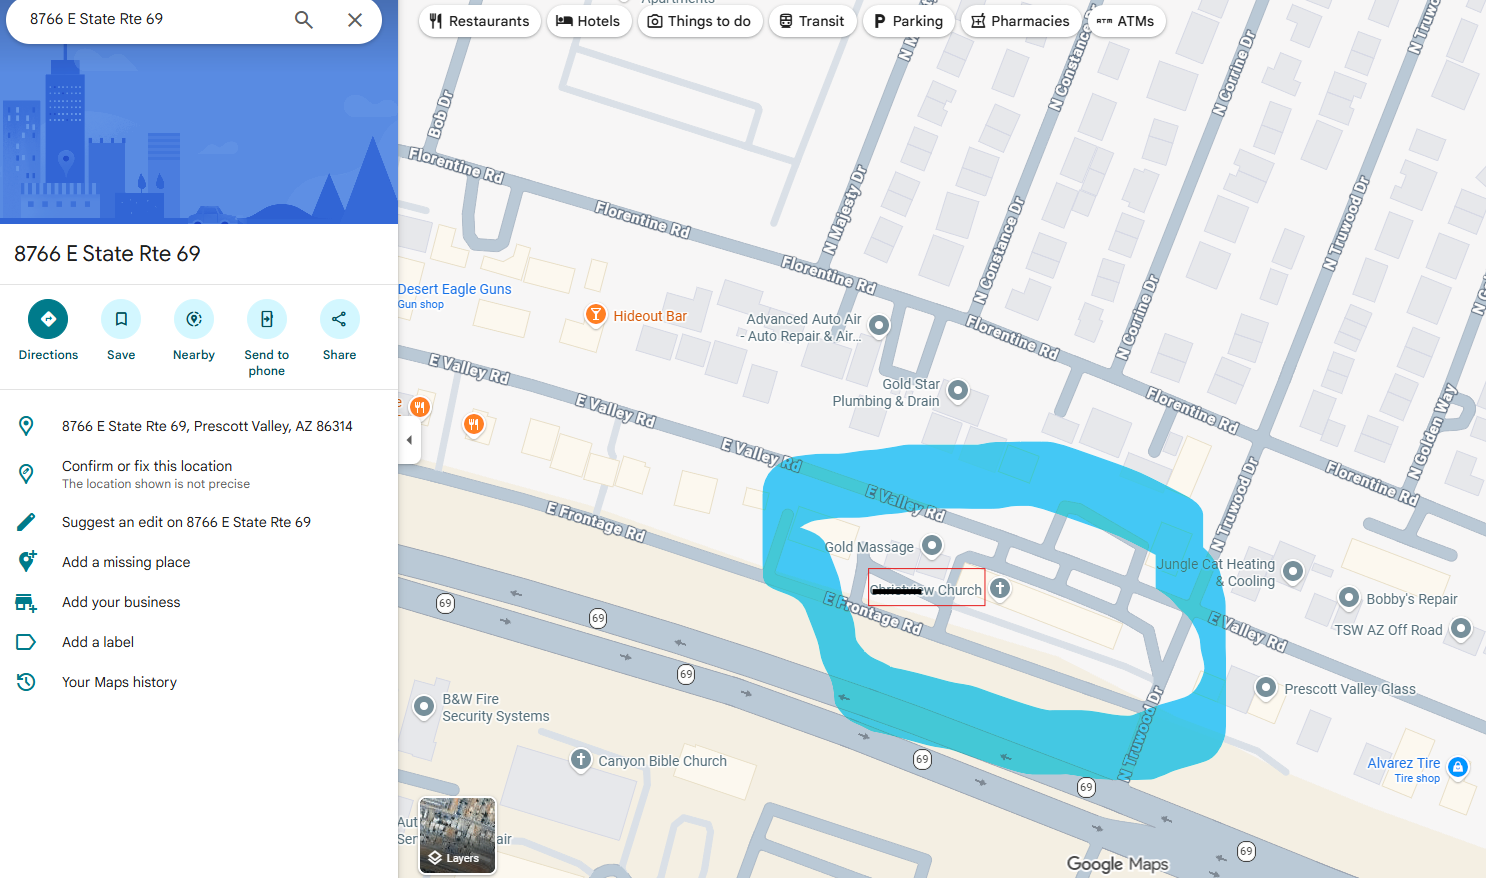Click the Maps history clock icon
Screen dimensions: 1486x878
(27, 682)
